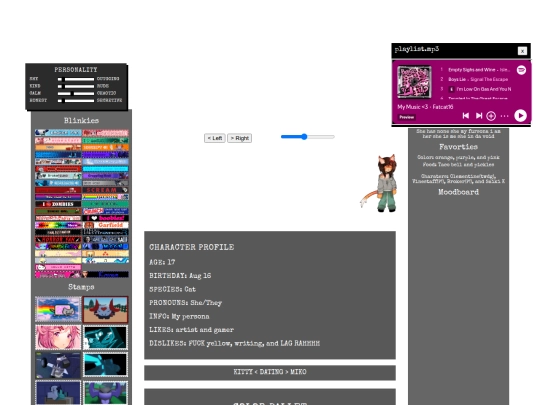540x405 pixels.
Task: Click the blue range slider handle
Action: (304, 137)
